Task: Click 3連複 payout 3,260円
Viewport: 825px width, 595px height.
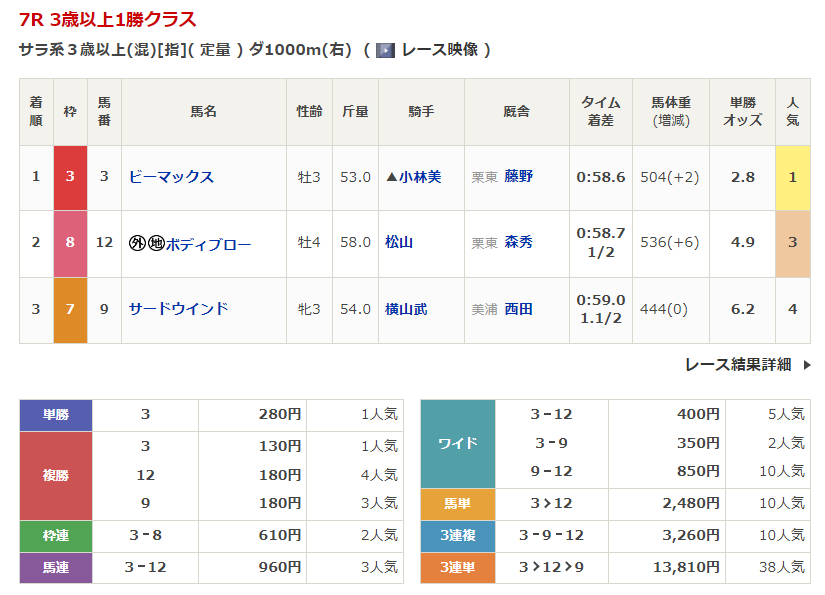Action: (691, 536)
